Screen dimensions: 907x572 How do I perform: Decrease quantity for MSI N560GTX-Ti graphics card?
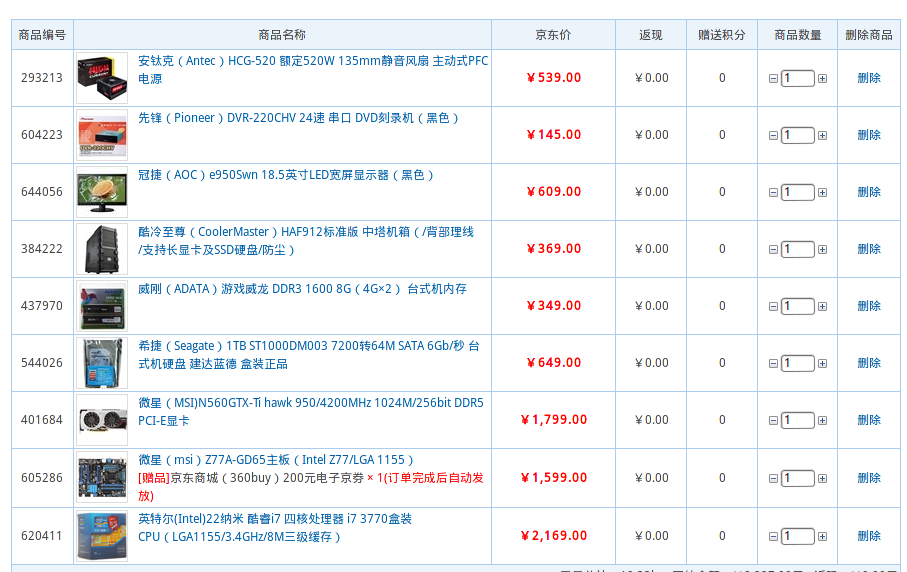point(773,420)
